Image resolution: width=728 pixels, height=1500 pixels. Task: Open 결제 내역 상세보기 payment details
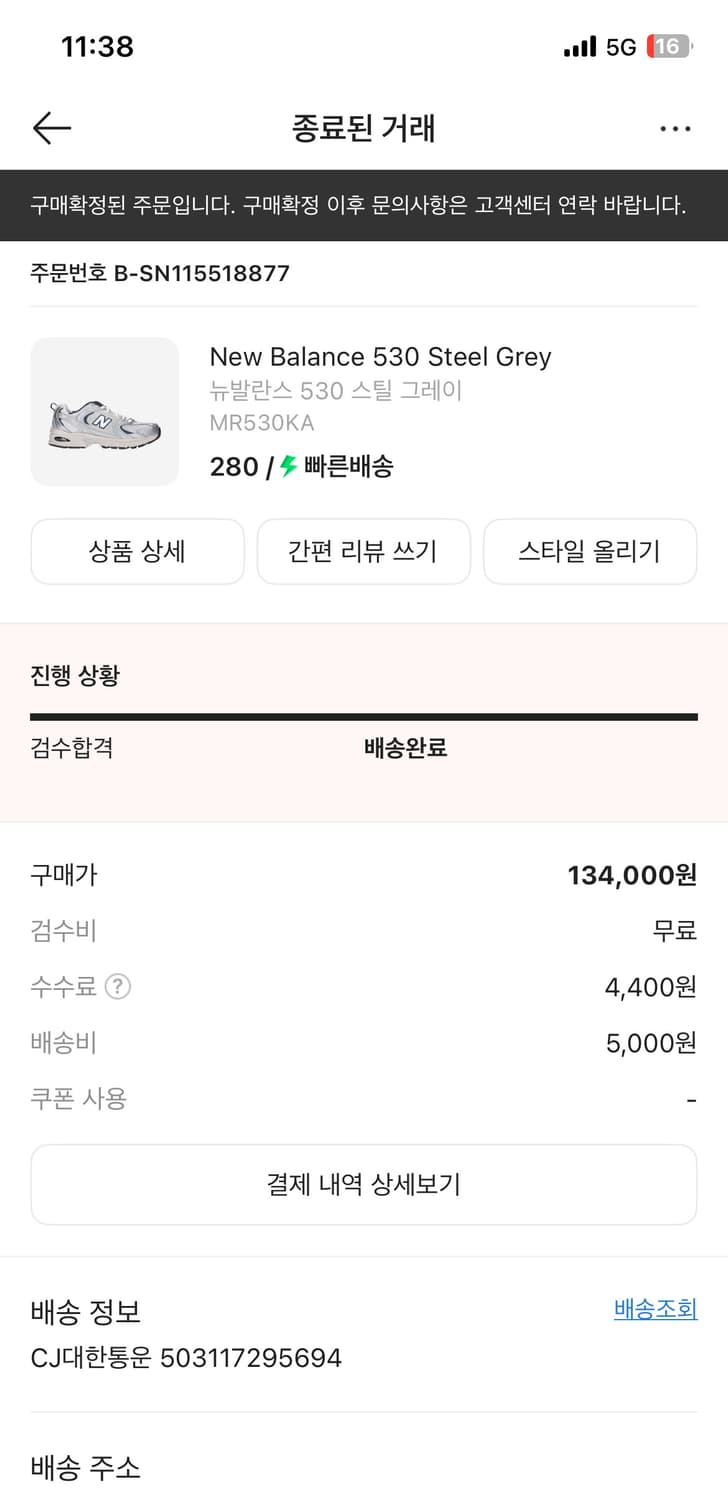(x=364, y=1185)
